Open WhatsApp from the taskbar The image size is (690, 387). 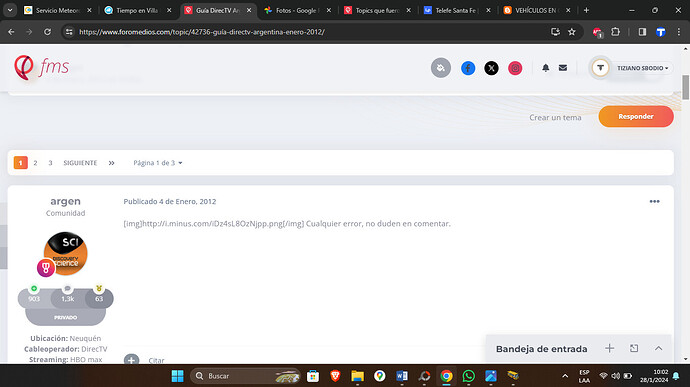coord(469,376)
